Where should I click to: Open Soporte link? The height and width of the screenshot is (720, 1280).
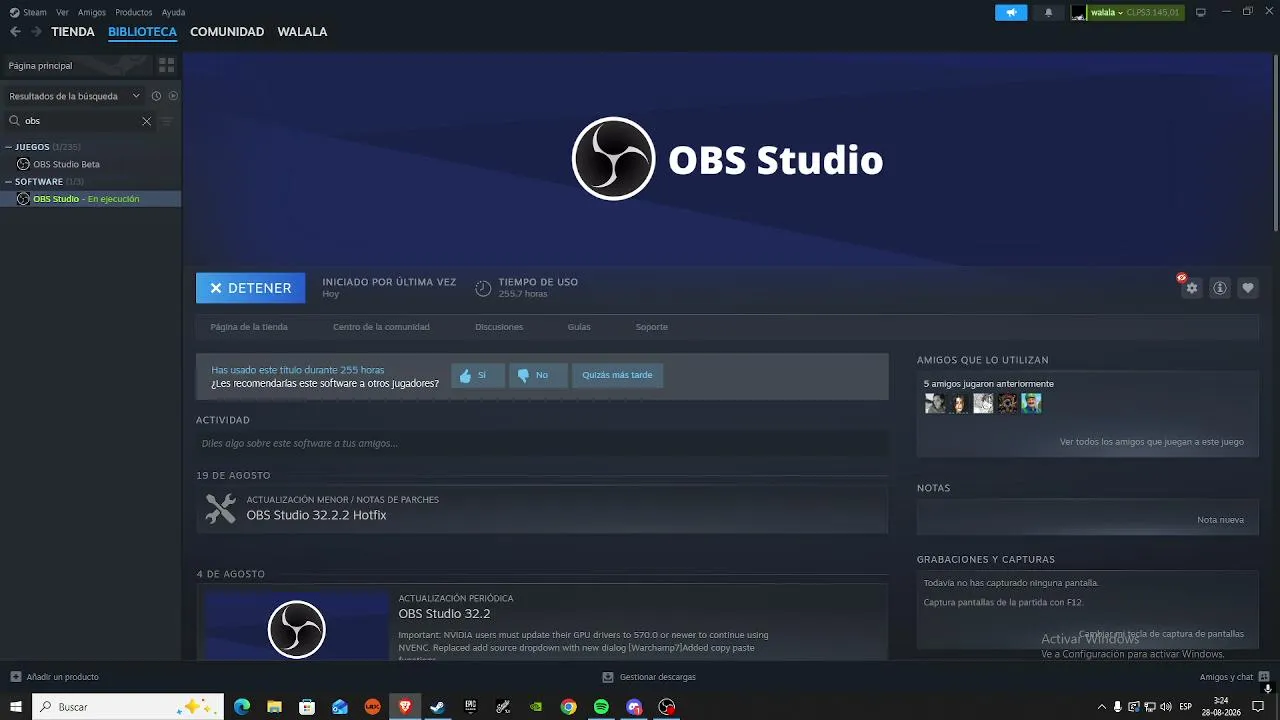(x=652, y=327)
